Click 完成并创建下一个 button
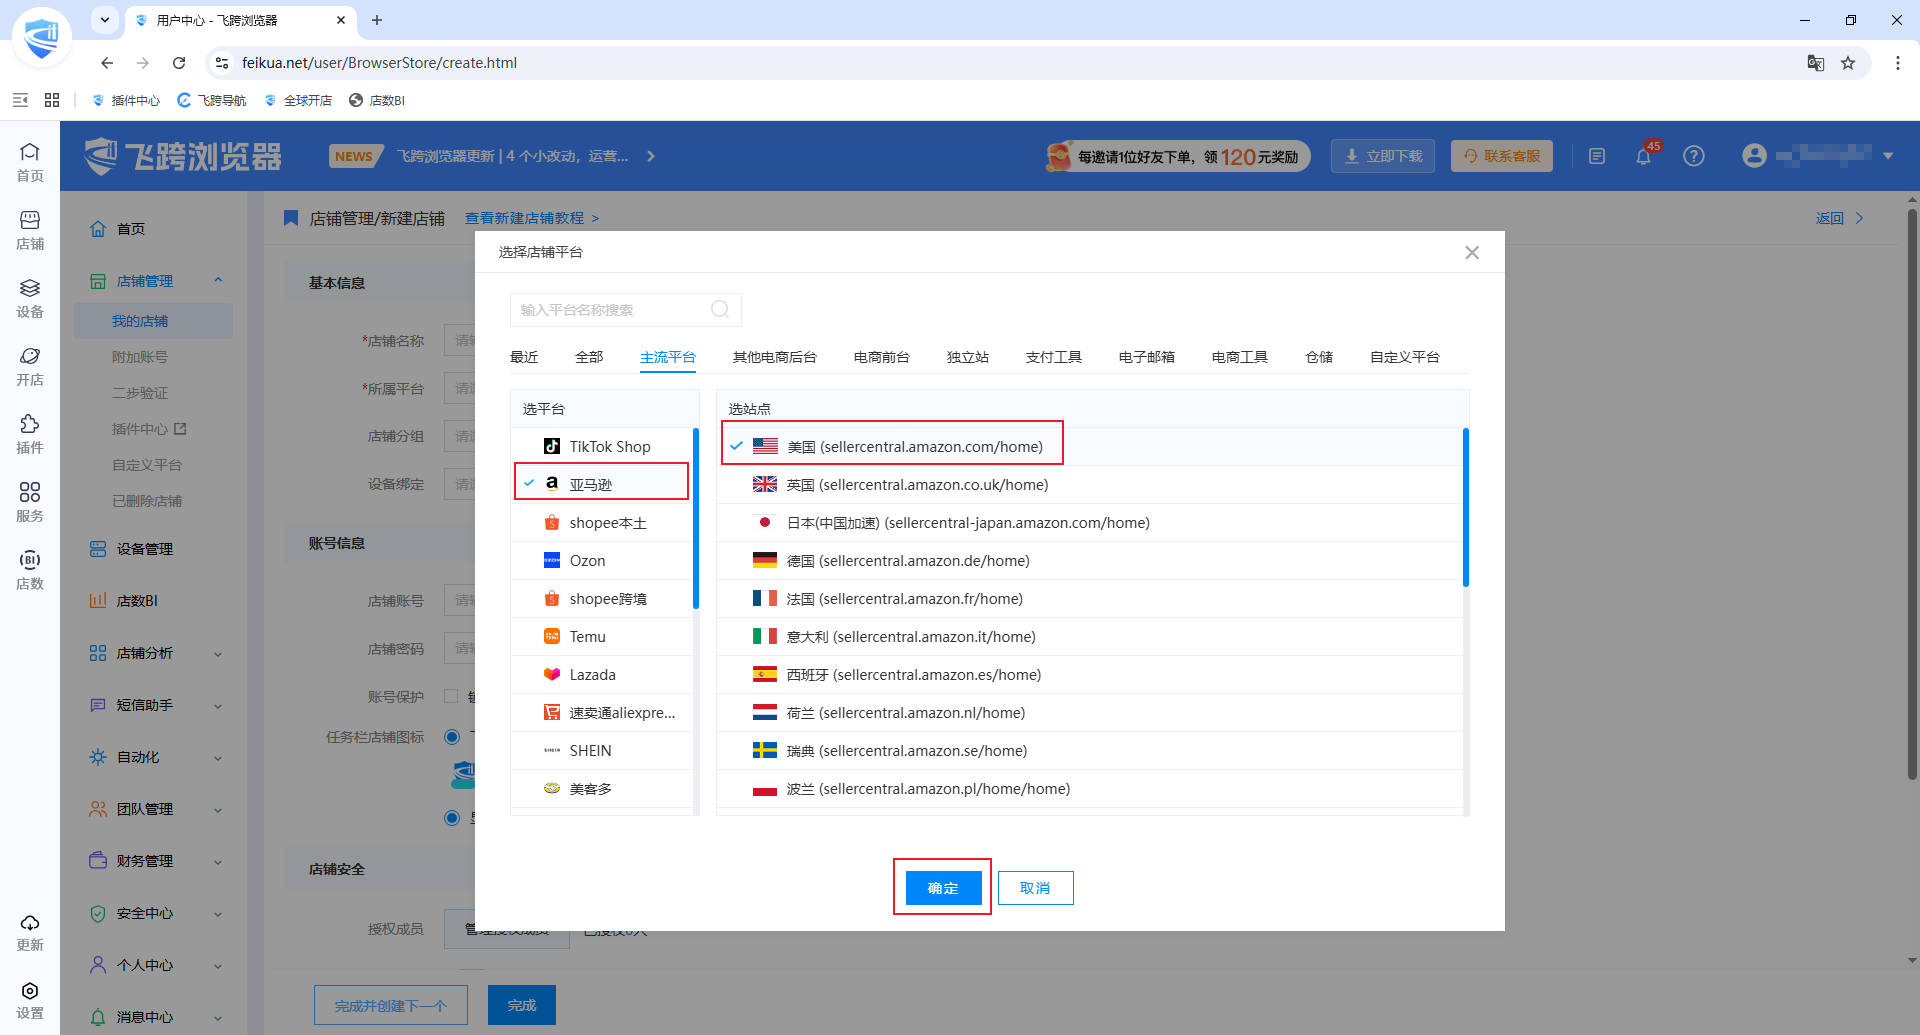Screen dimensions: 1920x1035 pyautogui.click(x=391, y=1005)
